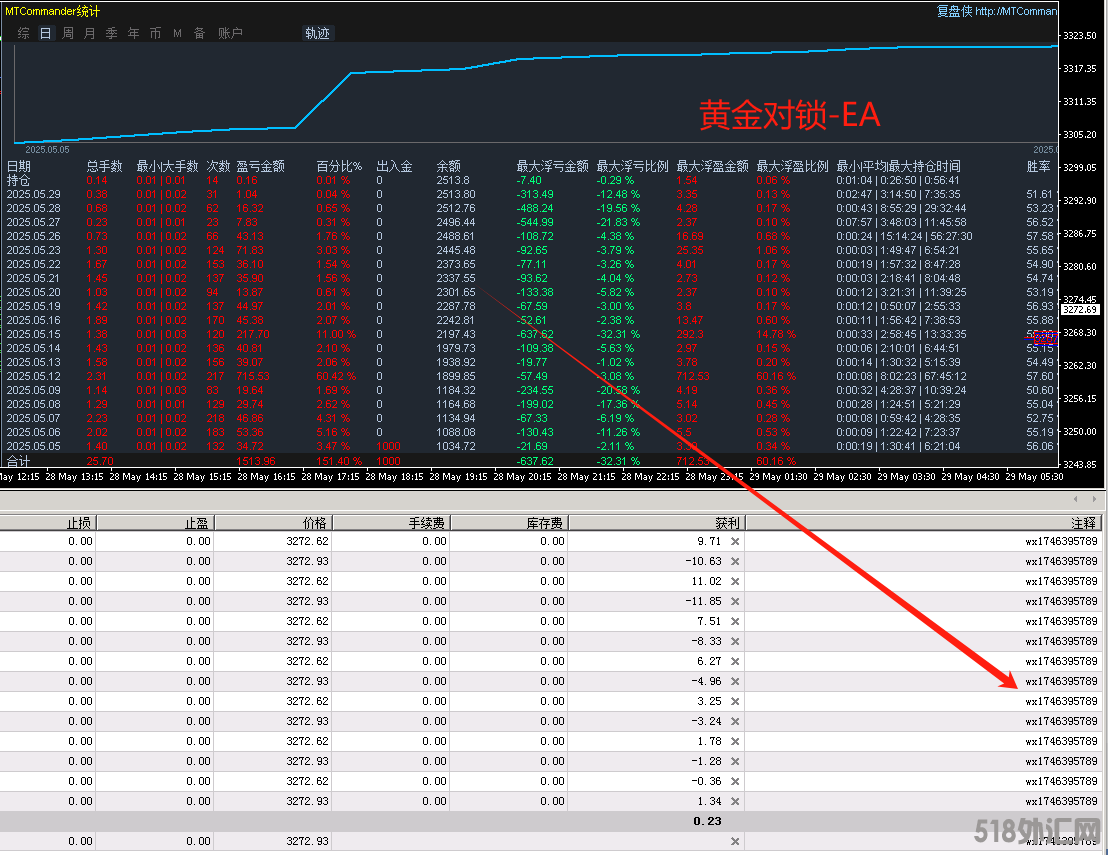This screenshot has width=1108, height=855.
Task: Close the order showing 11.02 profit
Action: (735, 581)
